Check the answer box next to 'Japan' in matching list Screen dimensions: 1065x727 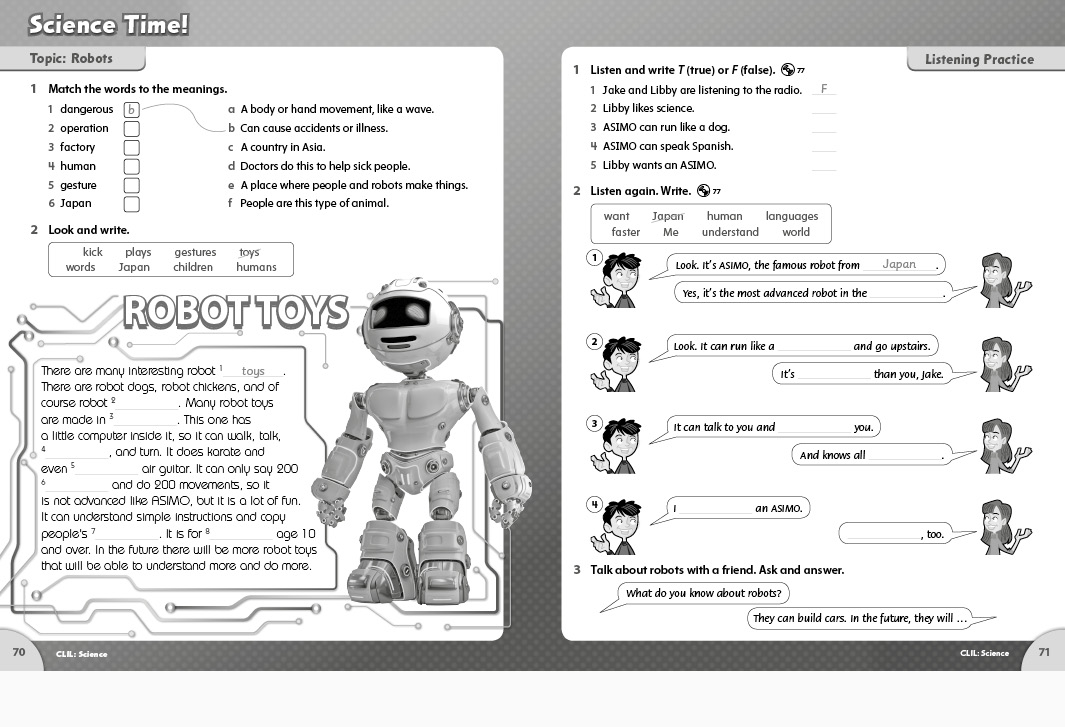[x=132, y=204]
